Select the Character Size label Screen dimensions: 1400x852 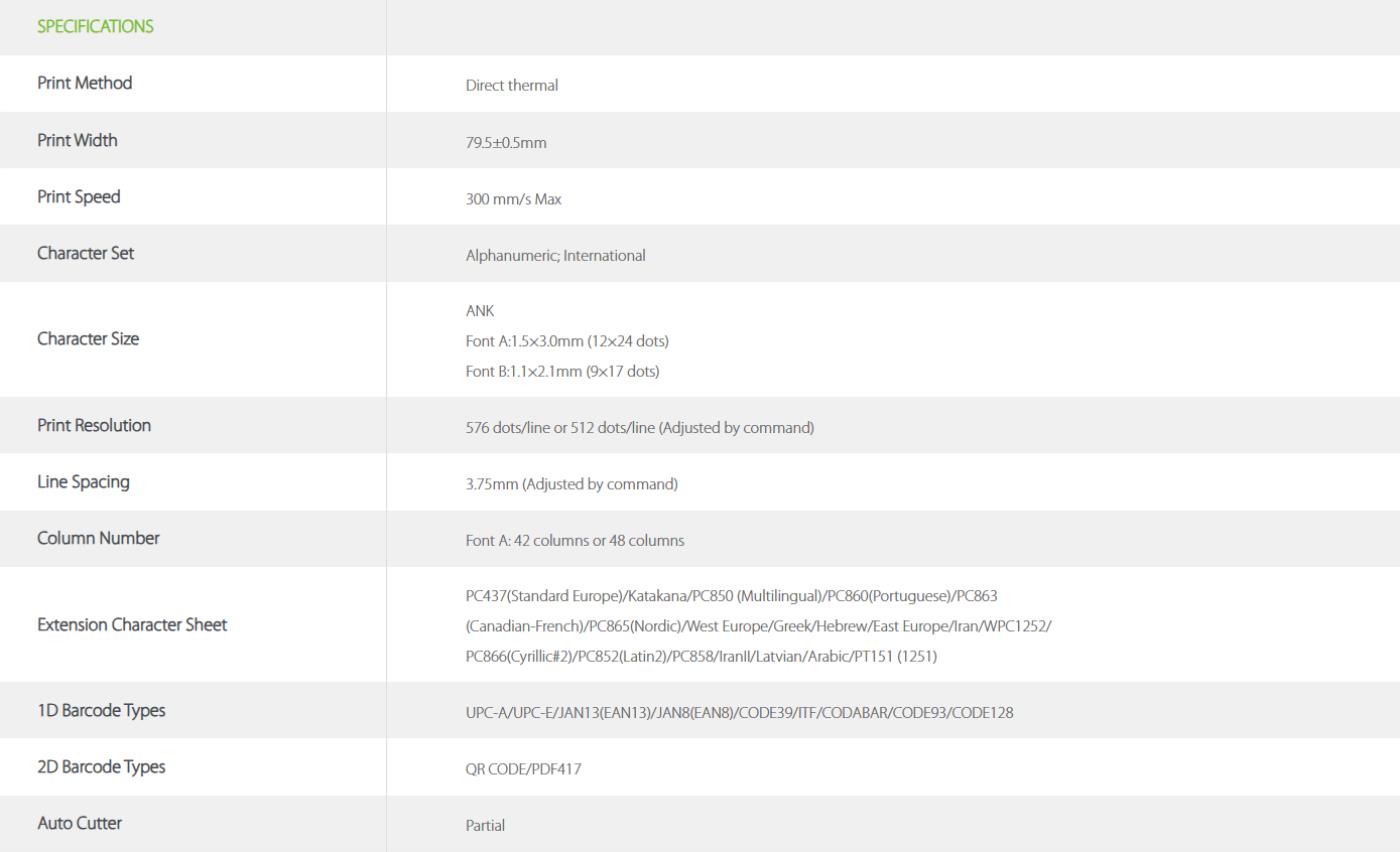(x=88, y=339)
